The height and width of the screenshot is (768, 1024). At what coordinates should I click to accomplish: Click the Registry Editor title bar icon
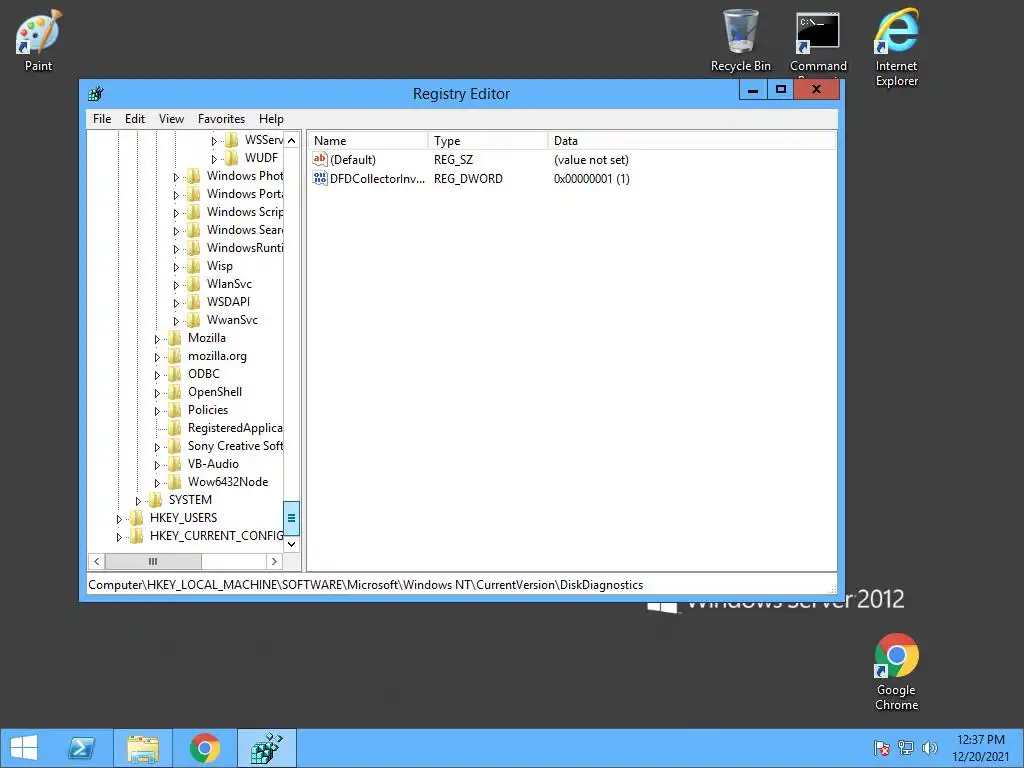click(x=96, y=93)
